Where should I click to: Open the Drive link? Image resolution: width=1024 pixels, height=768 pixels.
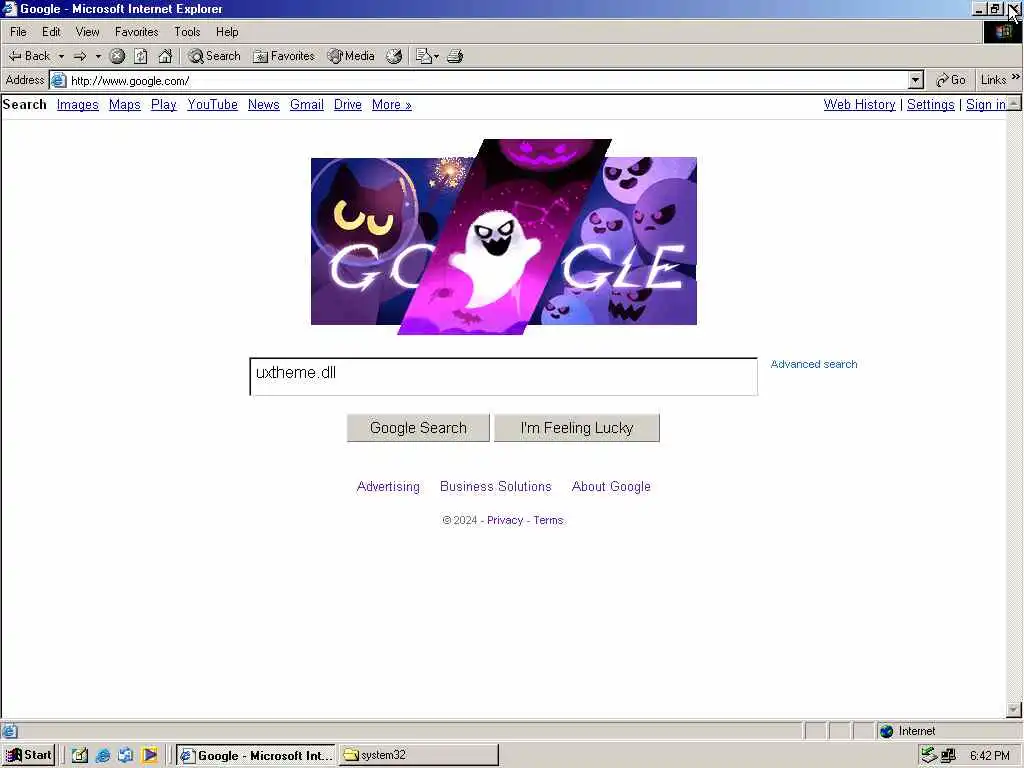coord(347,105)
